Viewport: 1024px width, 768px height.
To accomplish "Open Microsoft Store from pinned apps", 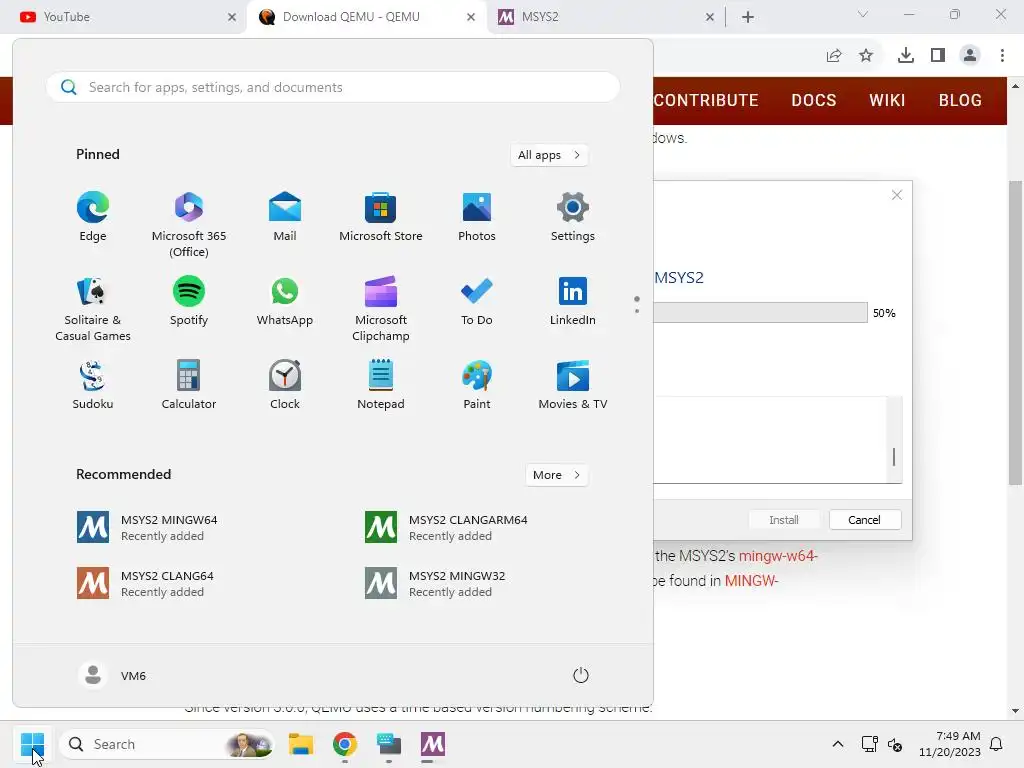I will 381,217.
